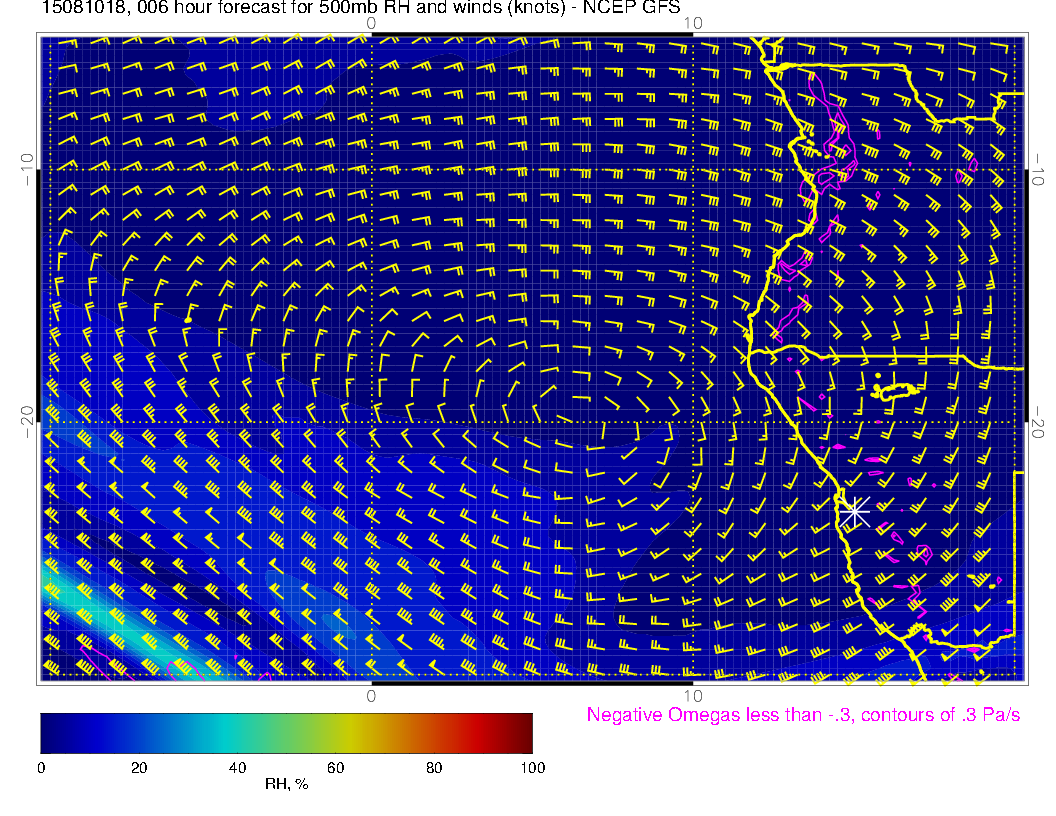Viewport: 1056px width, 816px height.
Task: Click the '10' longitude label below the map
Action: [x=691, y=695]
